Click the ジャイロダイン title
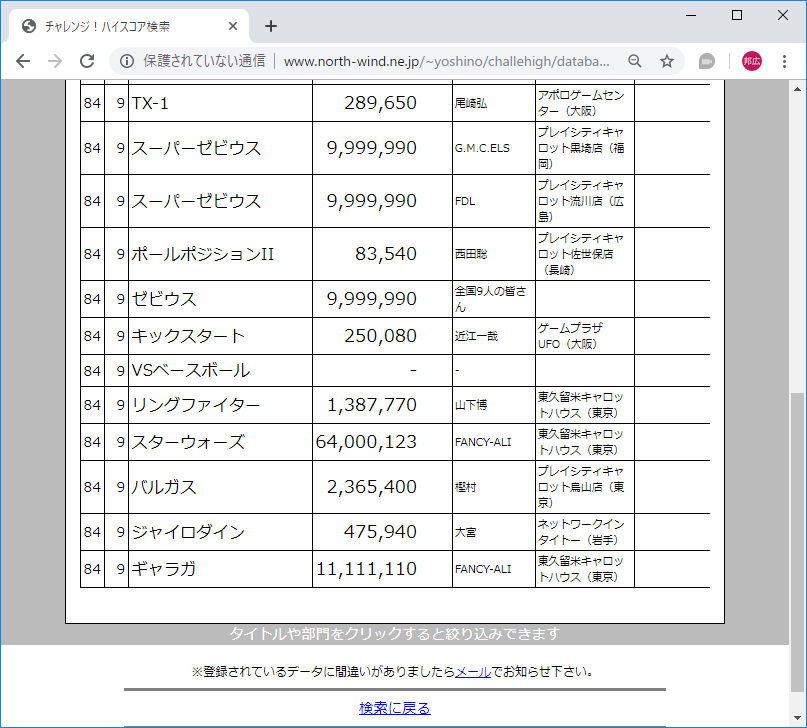This screenshot has width=807, height=728. (x=188, y=532)
